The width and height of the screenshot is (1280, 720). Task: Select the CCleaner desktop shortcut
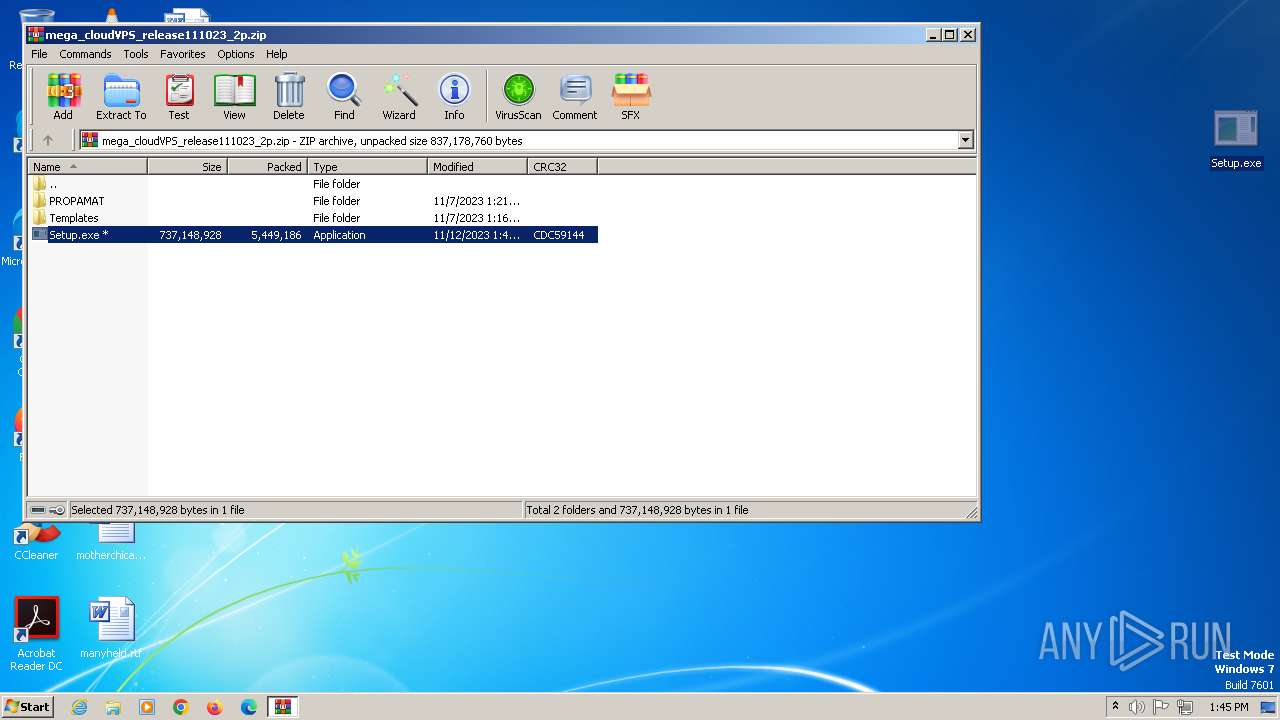(36, 539)
